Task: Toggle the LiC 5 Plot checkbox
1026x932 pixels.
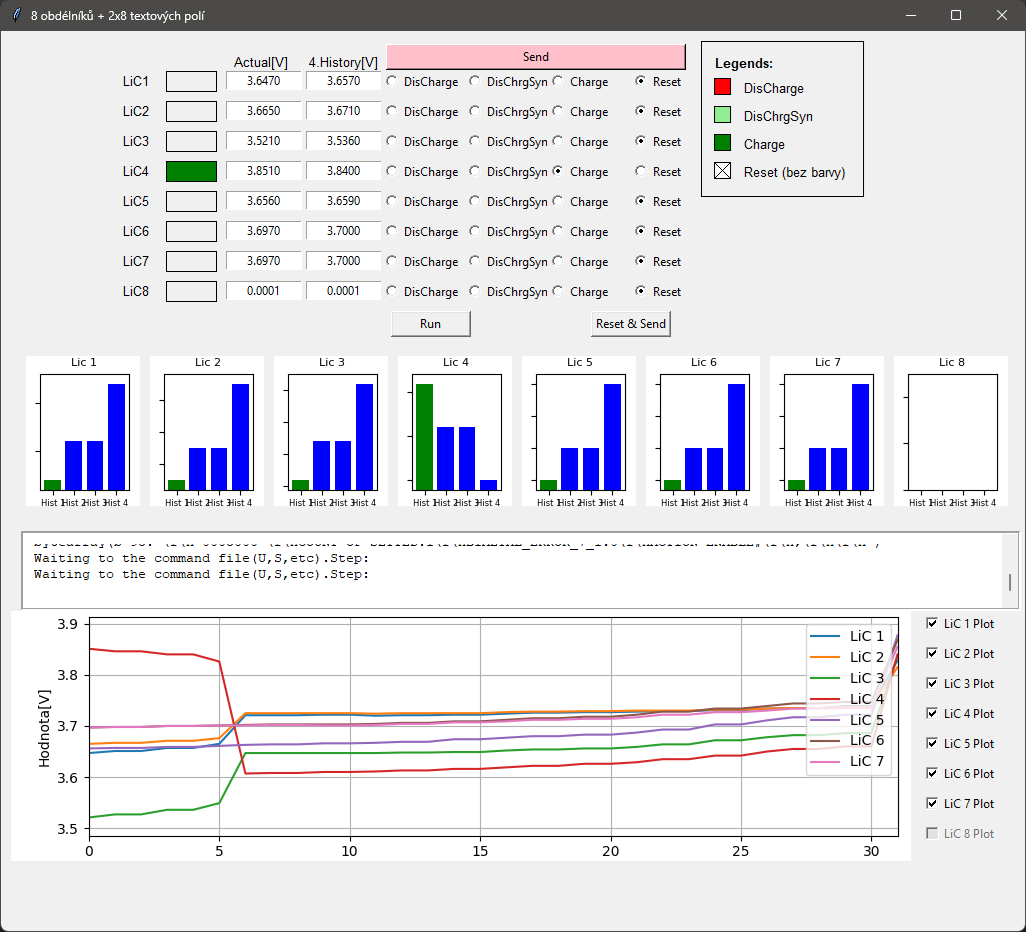Action: coord(930,743)
